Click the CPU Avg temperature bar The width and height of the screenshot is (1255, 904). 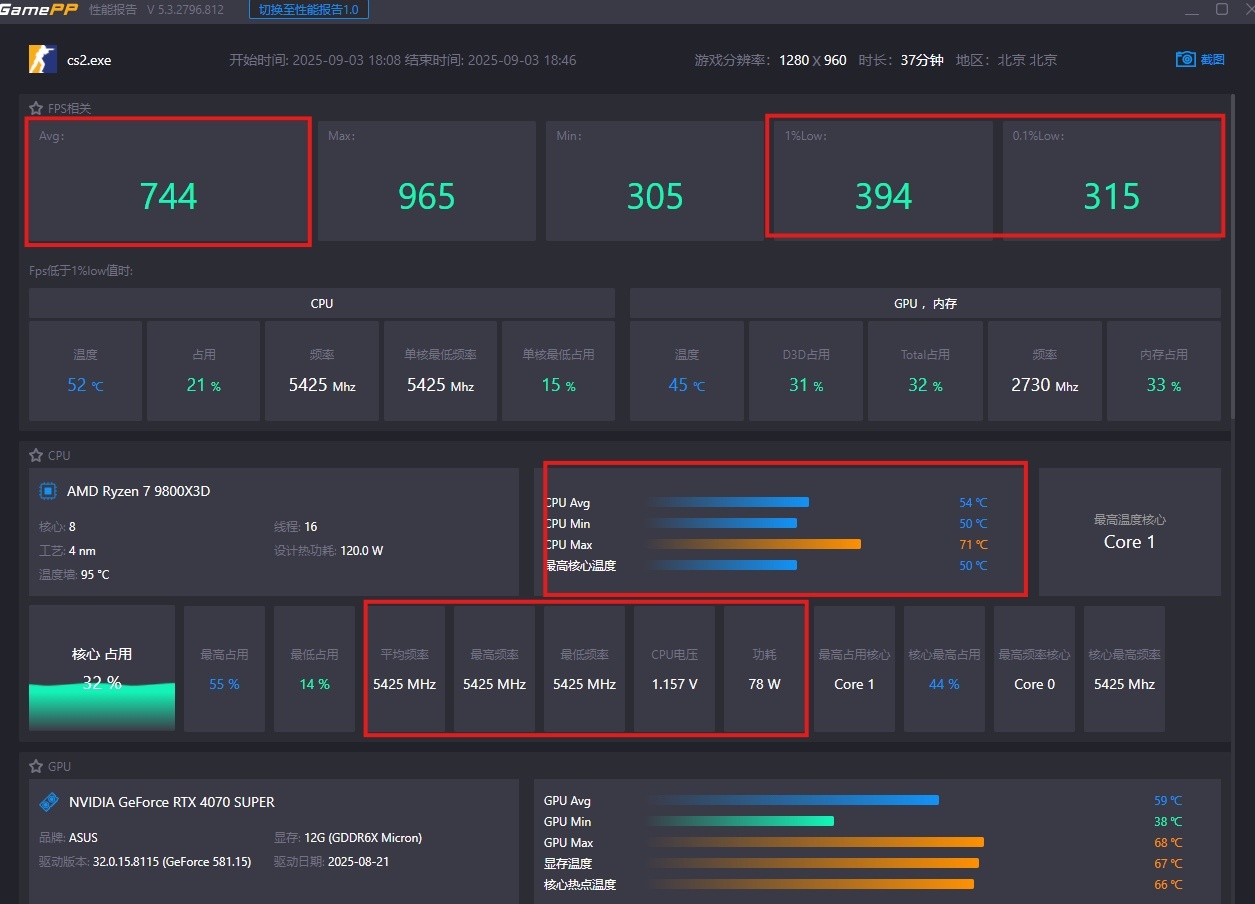click(728, 502)
